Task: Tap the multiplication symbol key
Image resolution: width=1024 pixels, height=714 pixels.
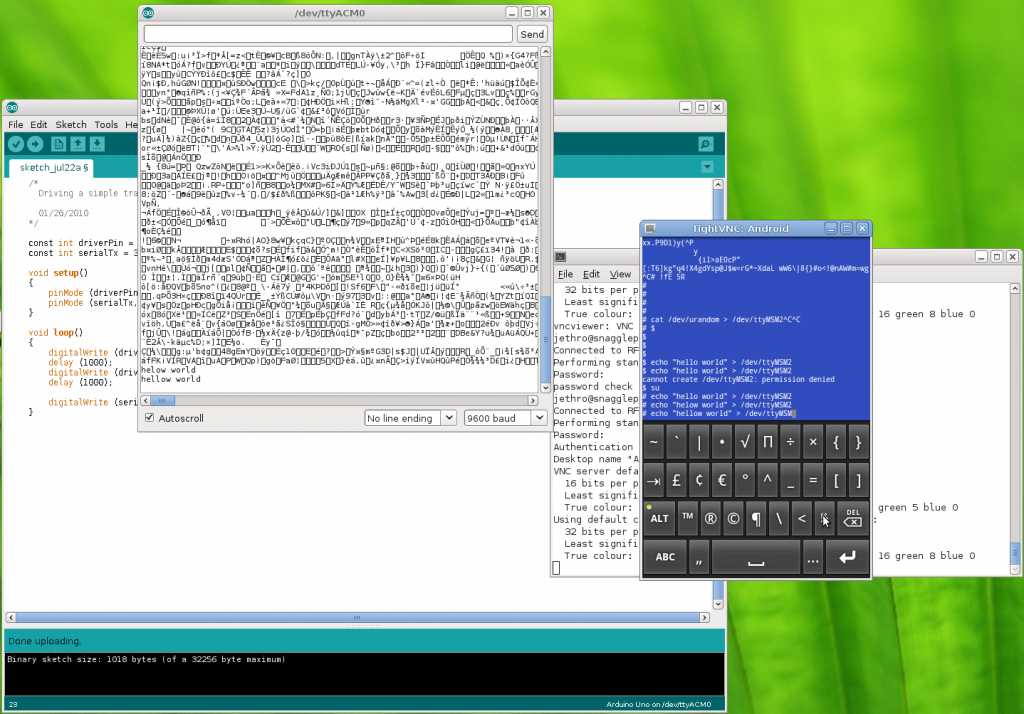Action: pos(813,442)
